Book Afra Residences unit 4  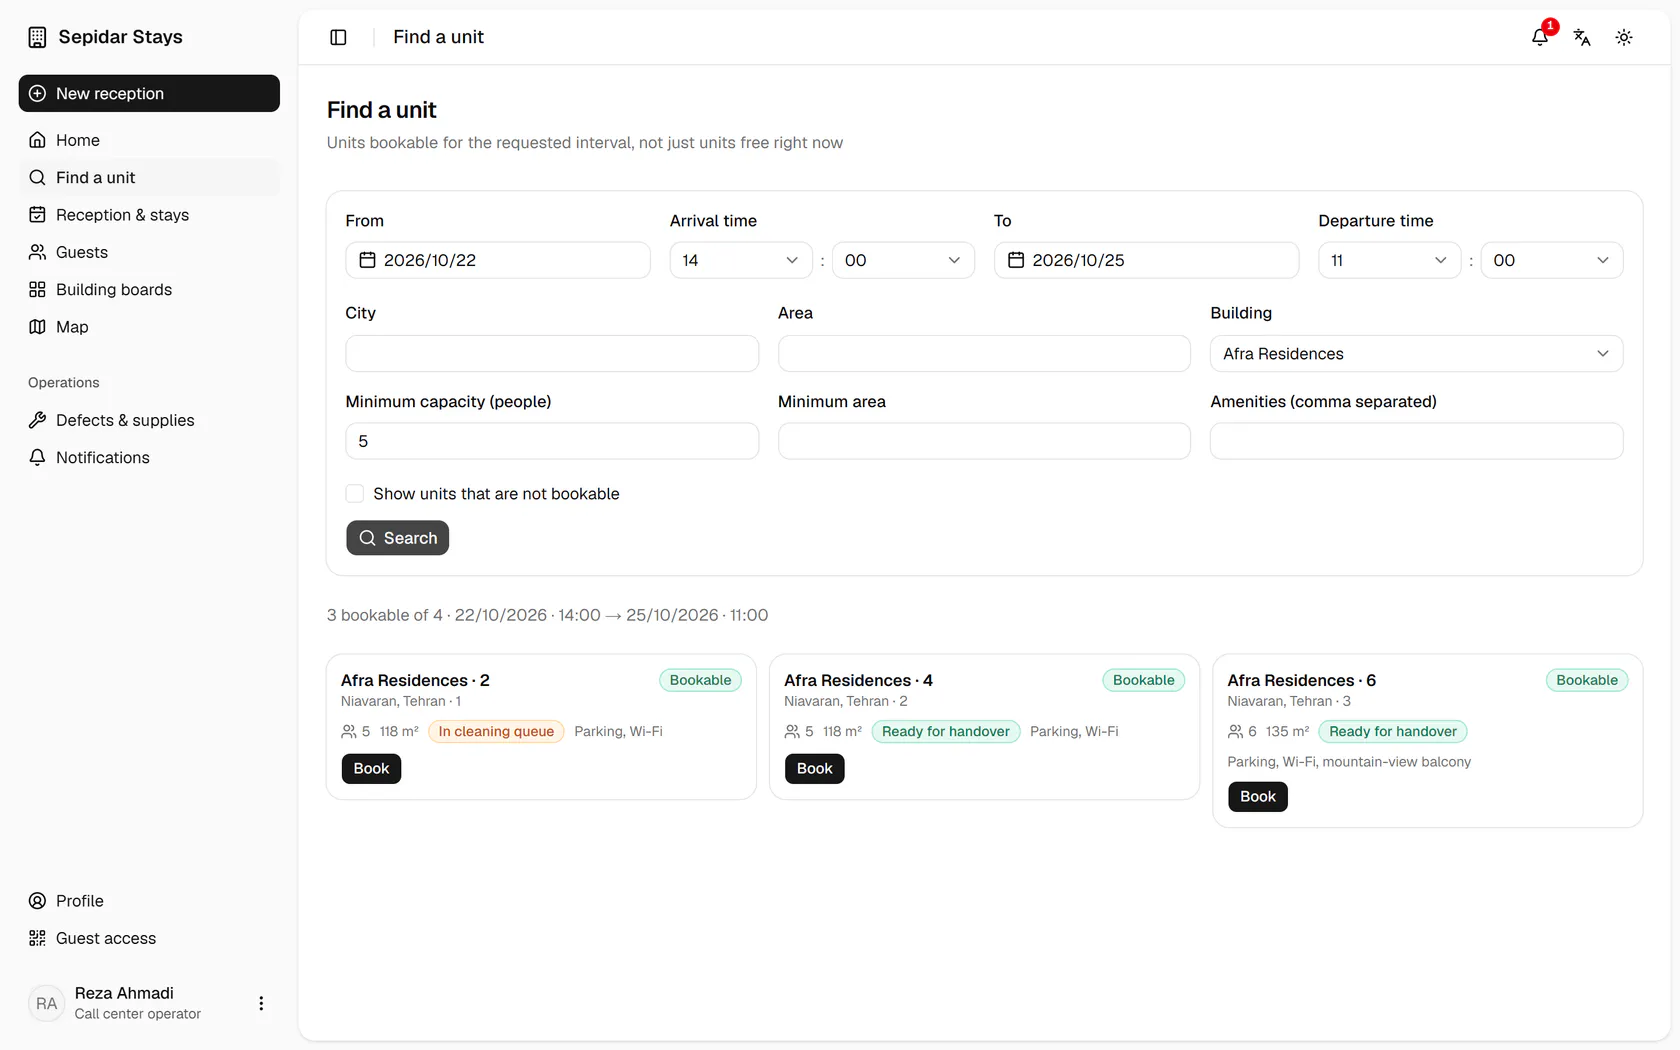tap(814, 769)
